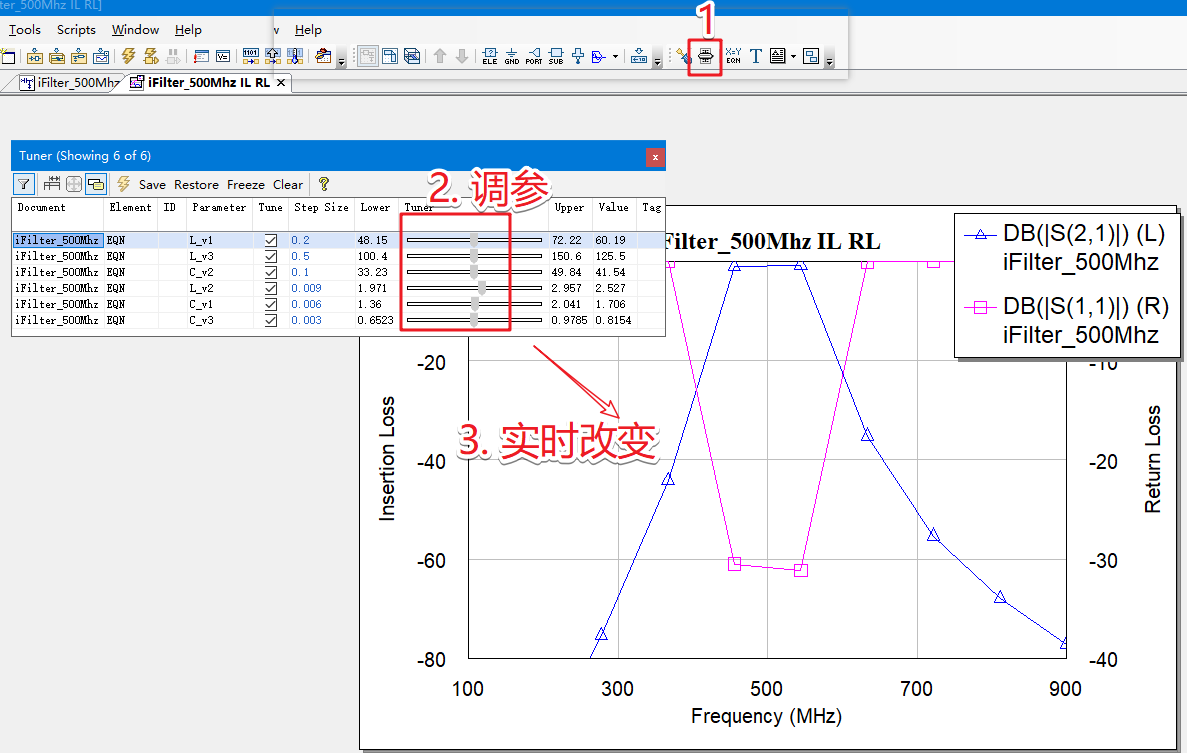Click the L_v2 tuner slider
The height and width of the screenshot is (753, 1187).
474,288
